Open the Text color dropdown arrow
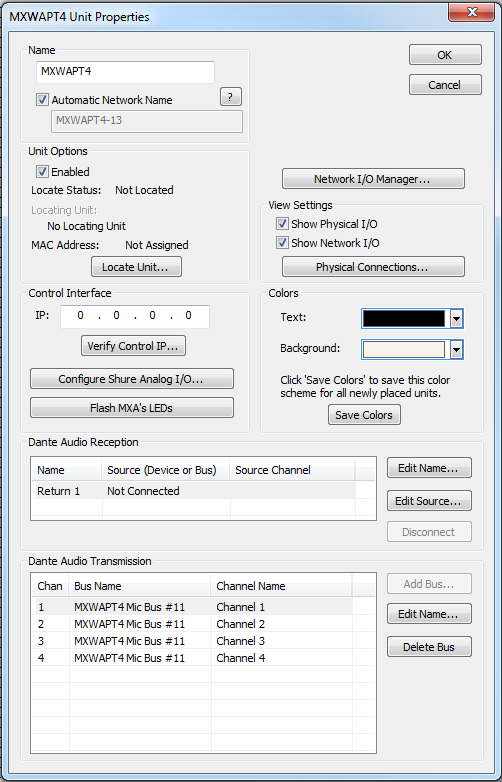This screenshot has width=502, height=782. tap(456, 319)
